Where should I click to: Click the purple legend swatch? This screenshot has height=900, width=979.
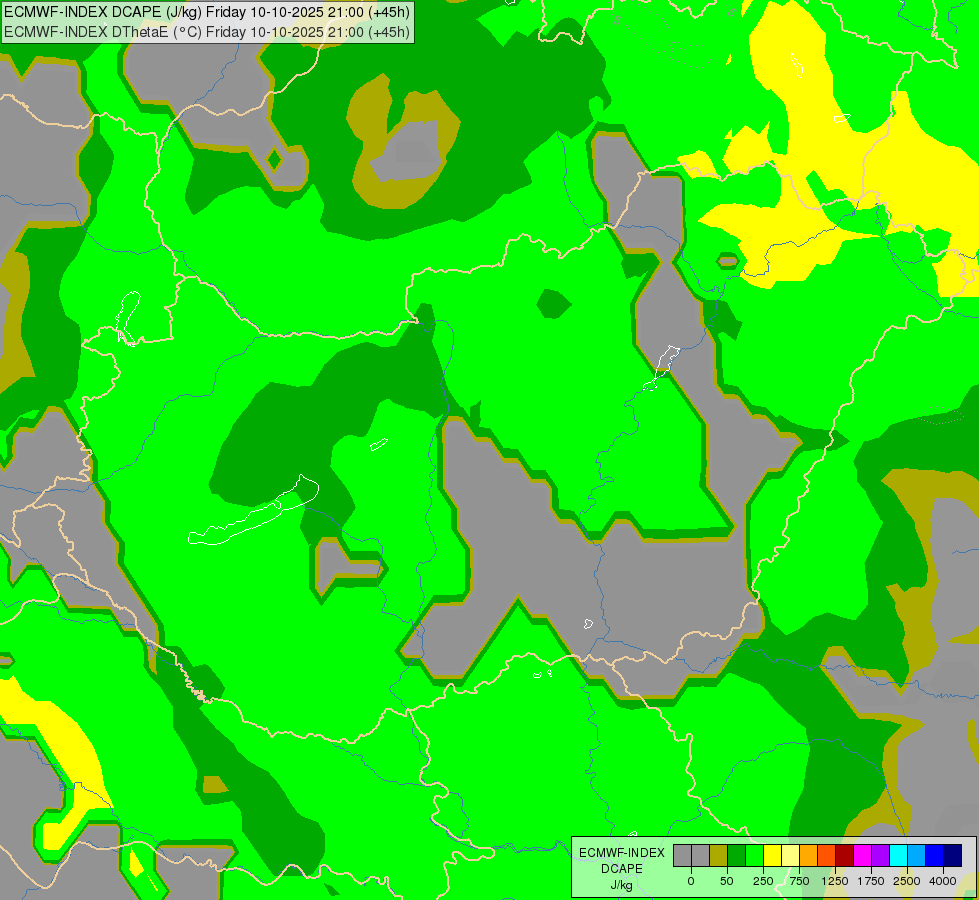(880, 855)
